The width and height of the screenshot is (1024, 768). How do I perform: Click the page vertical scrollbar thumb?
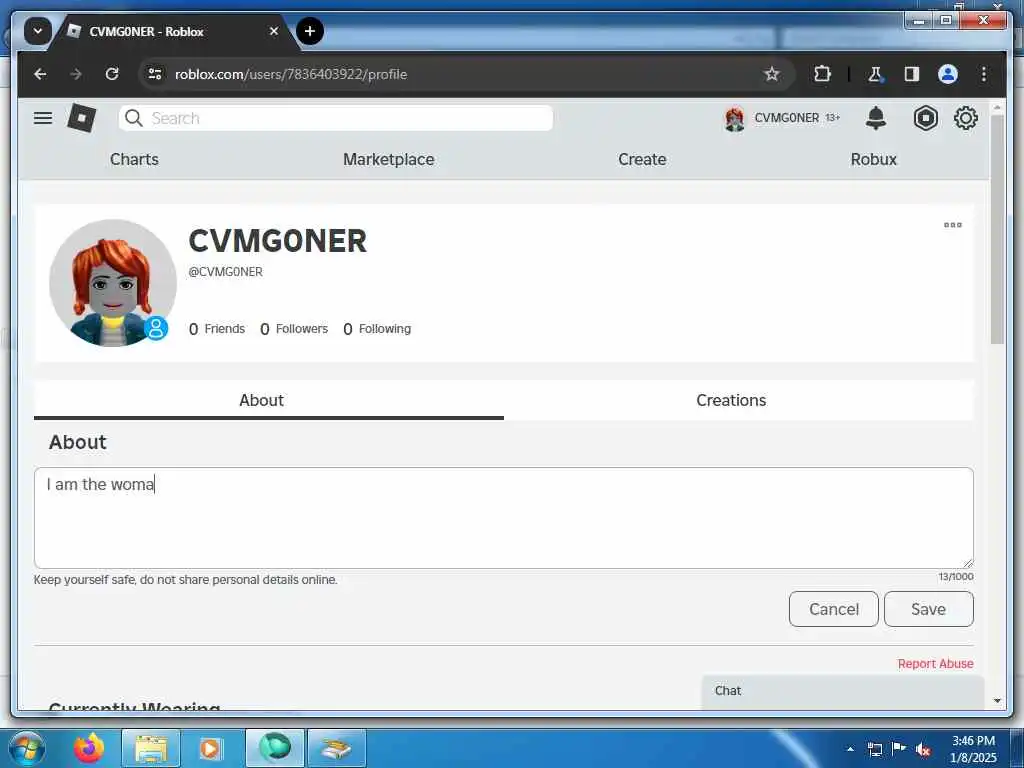pos(997,229)
